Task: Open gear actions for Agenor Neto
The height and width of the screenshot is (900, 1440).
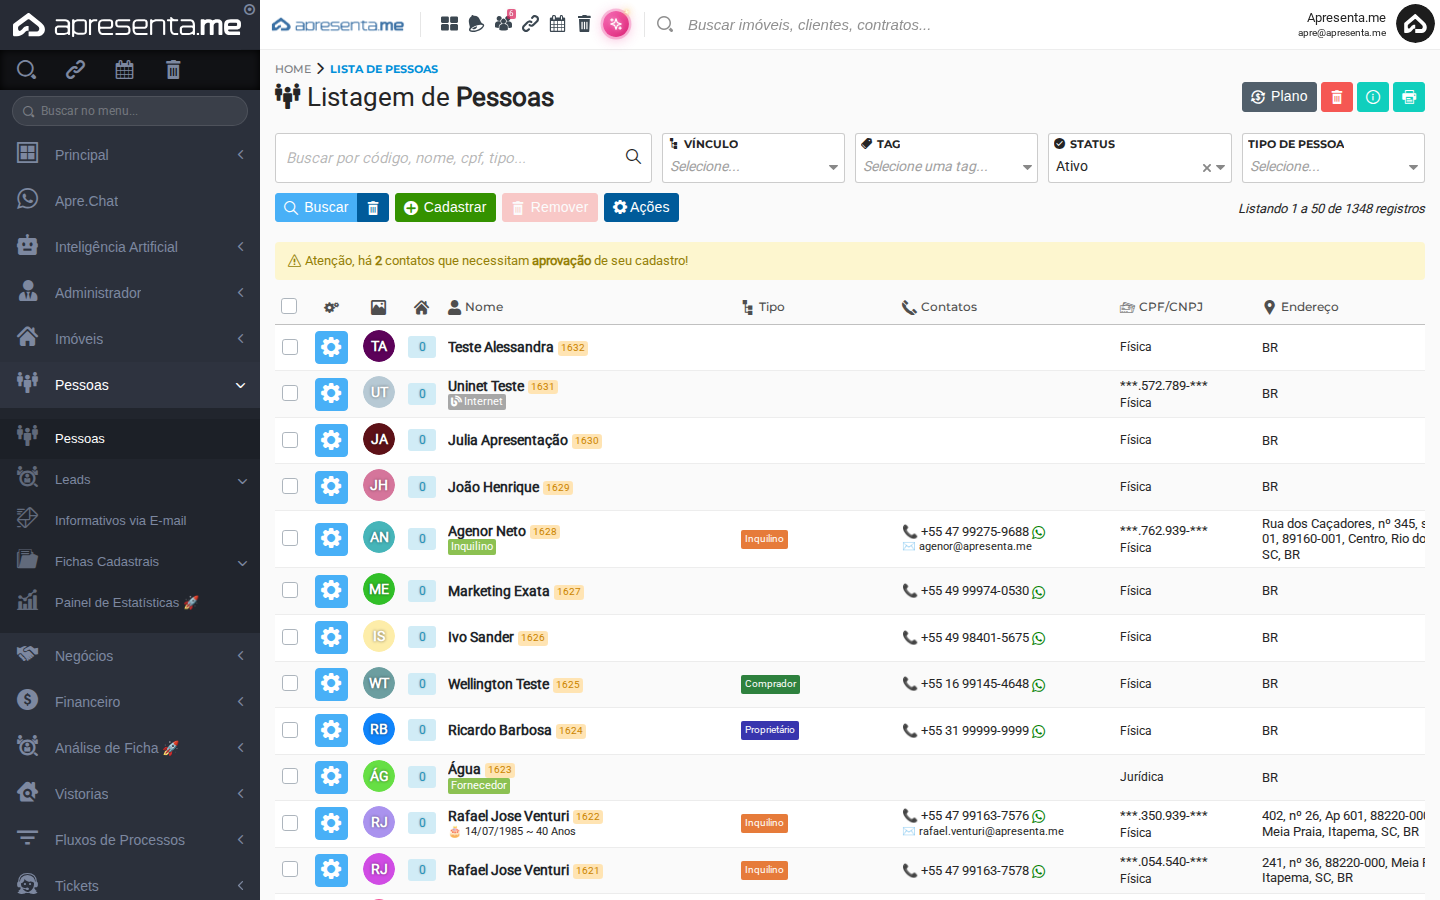Action: [x=331, y=538]
